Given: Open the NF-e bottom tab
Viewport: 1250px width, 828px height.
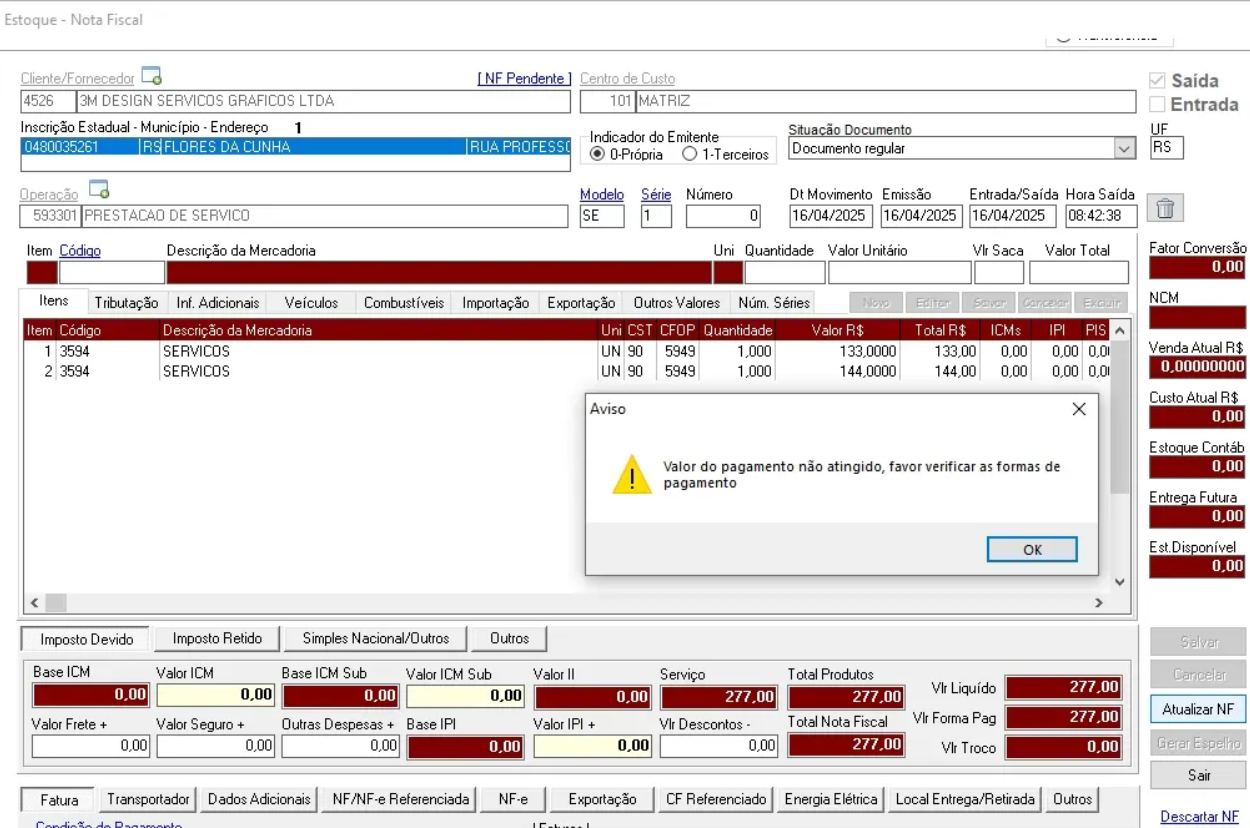Looking at the screenshot, I should (x=513, y=799).
